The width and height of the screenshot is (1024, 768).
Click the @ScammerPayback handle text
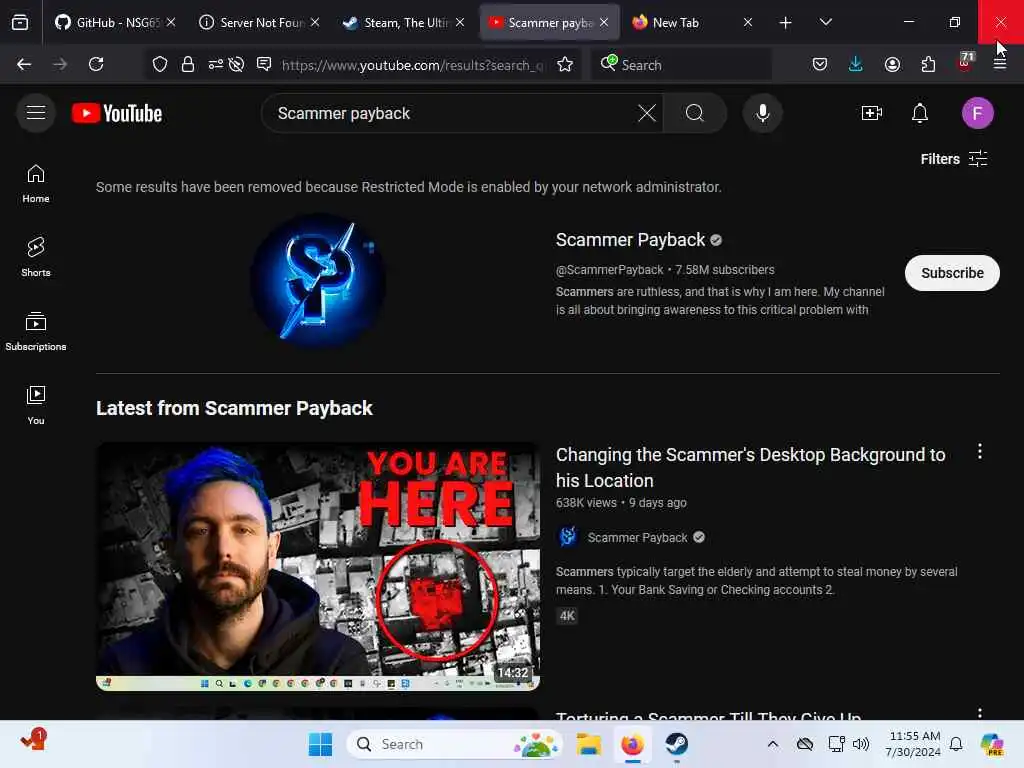click(x=609, y=270)
